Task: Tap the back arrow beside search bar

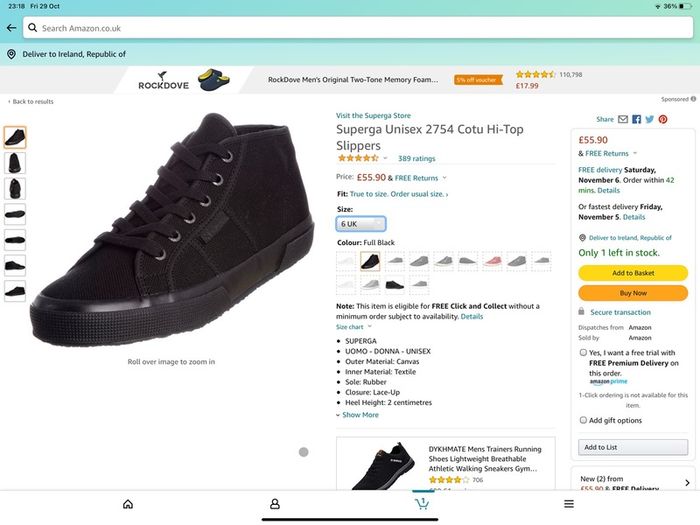Action: coord(12,28)
